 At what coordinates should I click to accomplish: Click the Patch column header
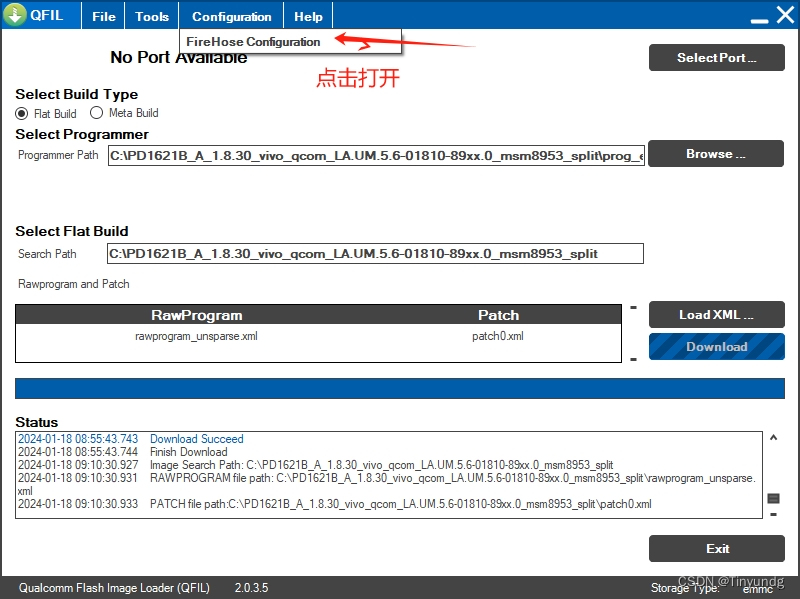(498, 315)
